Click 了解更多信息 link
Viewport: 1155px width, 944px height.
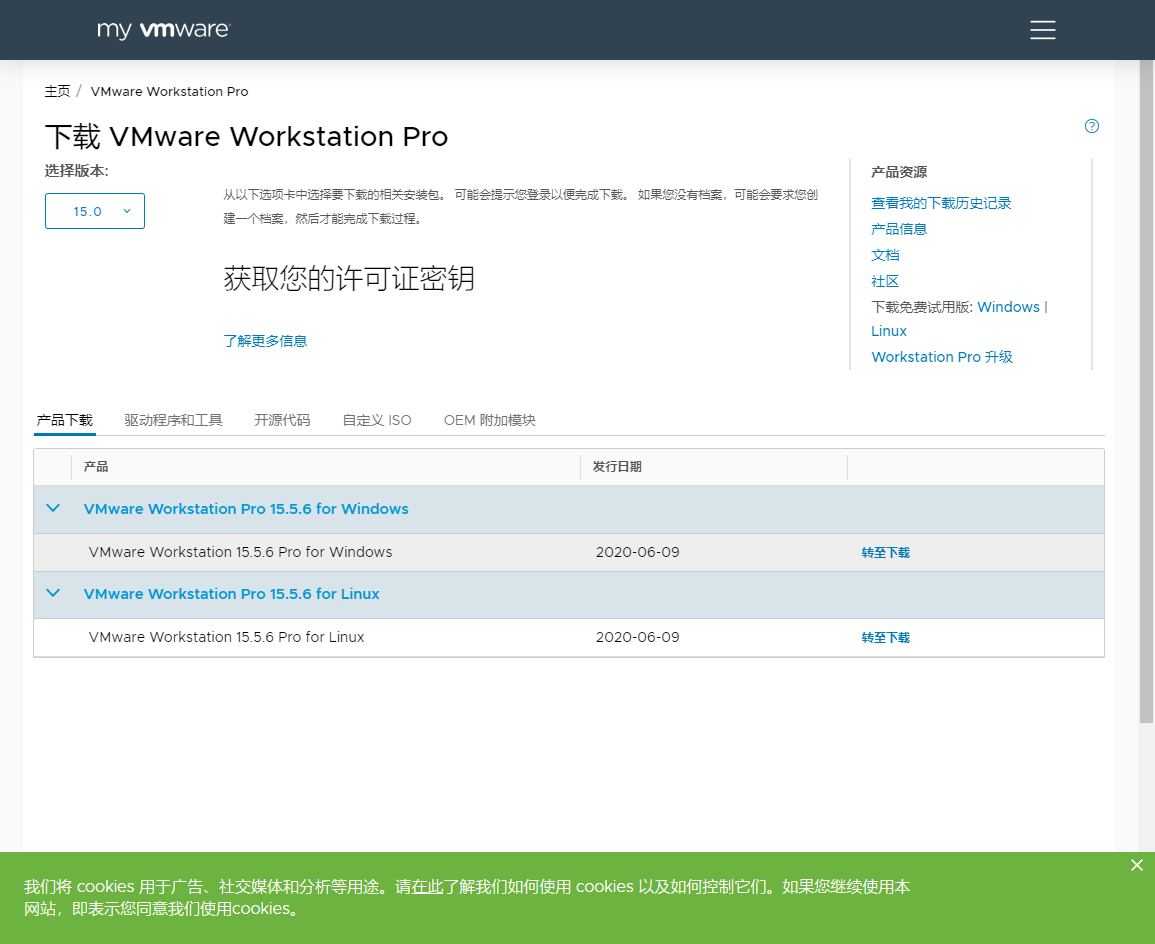[265, 341]
